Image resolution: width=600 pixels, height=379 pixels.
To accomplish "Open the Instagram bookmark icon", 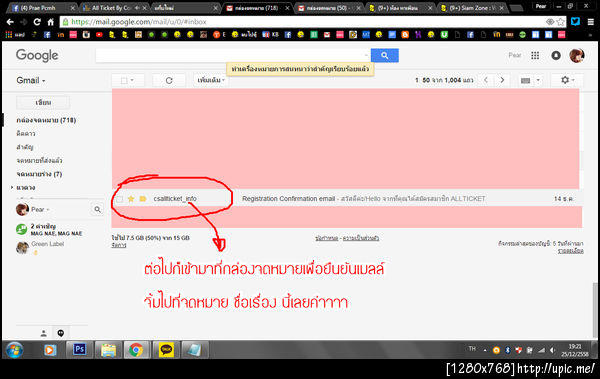I will [x=86, y=34].
